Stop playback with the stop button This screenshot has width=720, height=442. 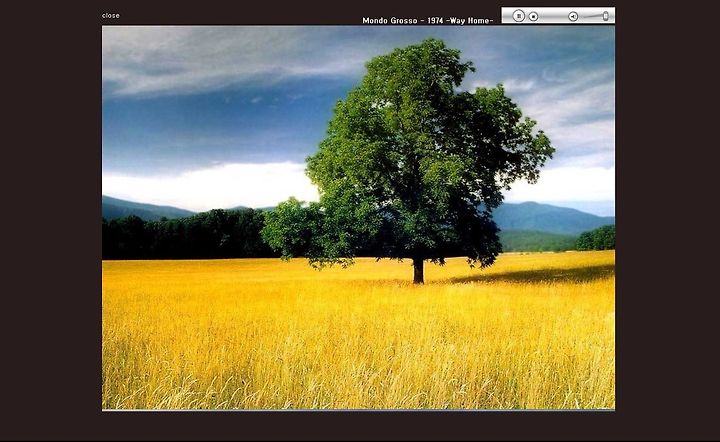[533, 17]
